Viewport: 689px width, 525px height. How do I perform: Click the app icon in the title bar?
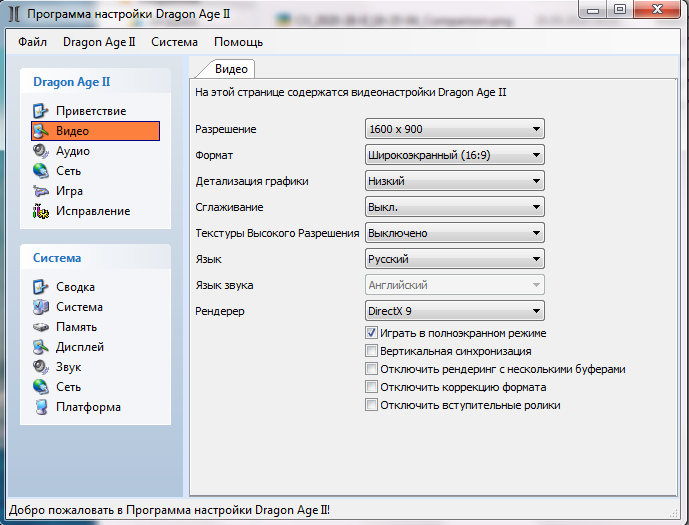pyautogui.click(x=14, y=14)
